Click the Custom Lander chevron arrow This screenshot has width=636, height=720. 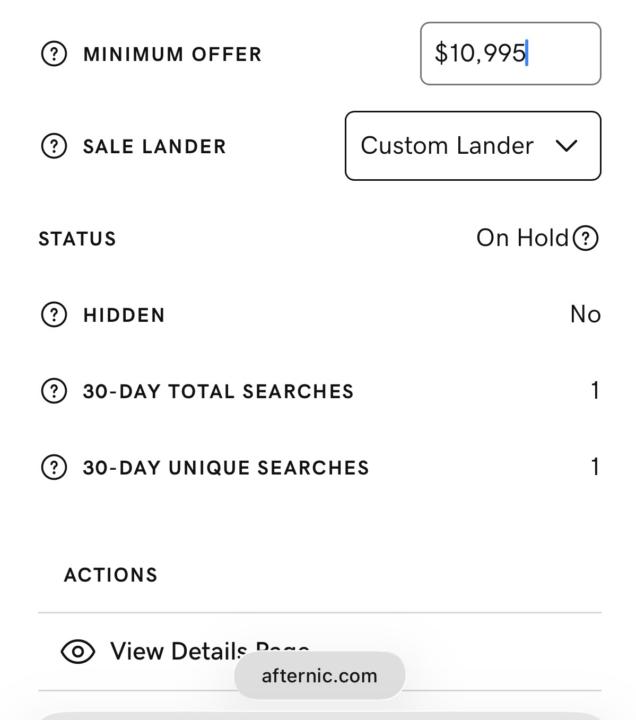(x=566, y=146)
